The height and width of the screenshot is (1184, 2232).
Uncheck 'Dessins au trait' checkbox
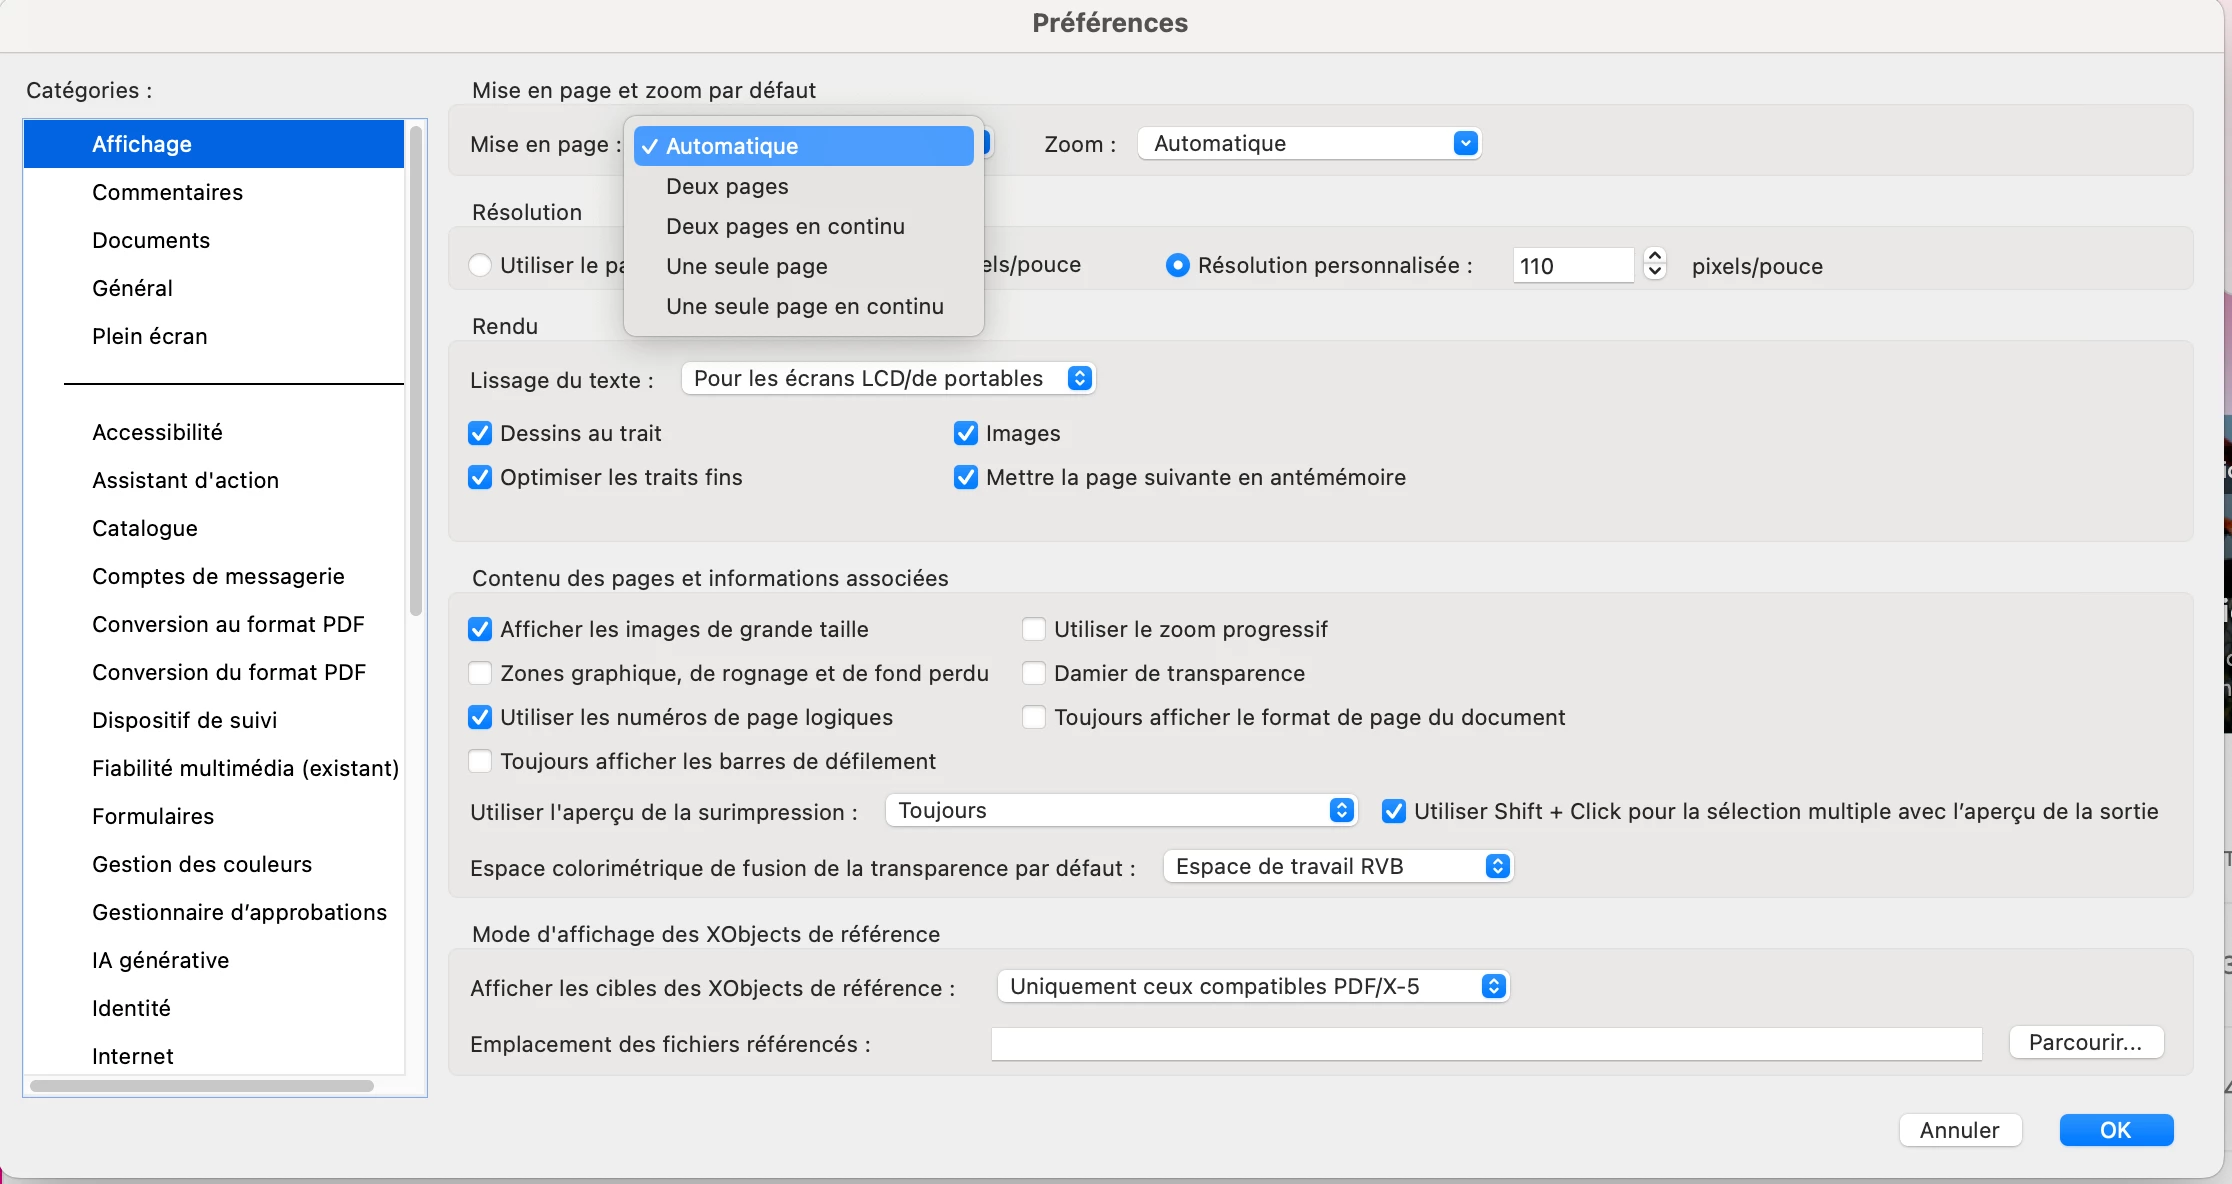(x=480, y=434)
